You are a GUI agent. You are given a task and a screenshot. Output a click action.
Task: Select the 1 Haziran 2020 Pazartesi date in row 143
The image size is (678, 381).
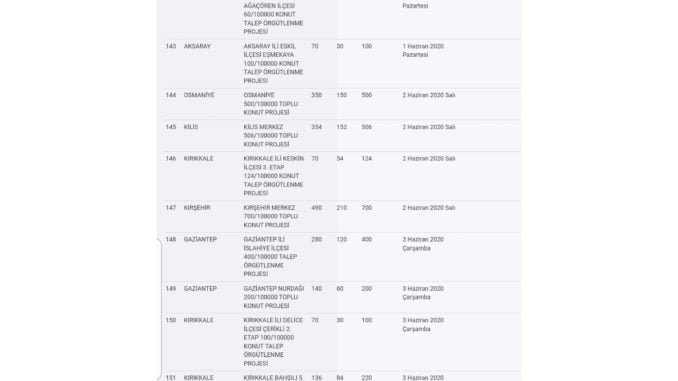423,51
